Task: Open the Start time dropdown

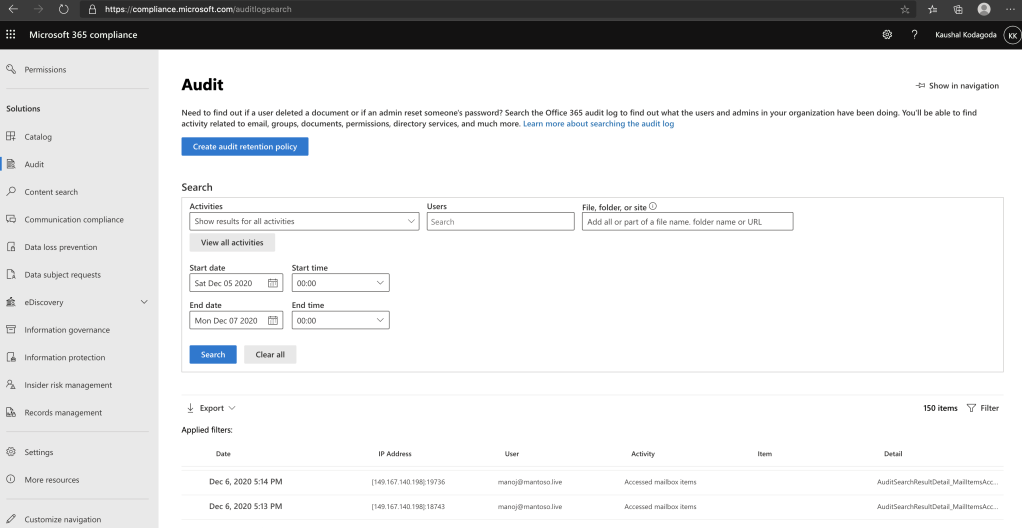Action: pyautogui.click(x=340, y=283)
